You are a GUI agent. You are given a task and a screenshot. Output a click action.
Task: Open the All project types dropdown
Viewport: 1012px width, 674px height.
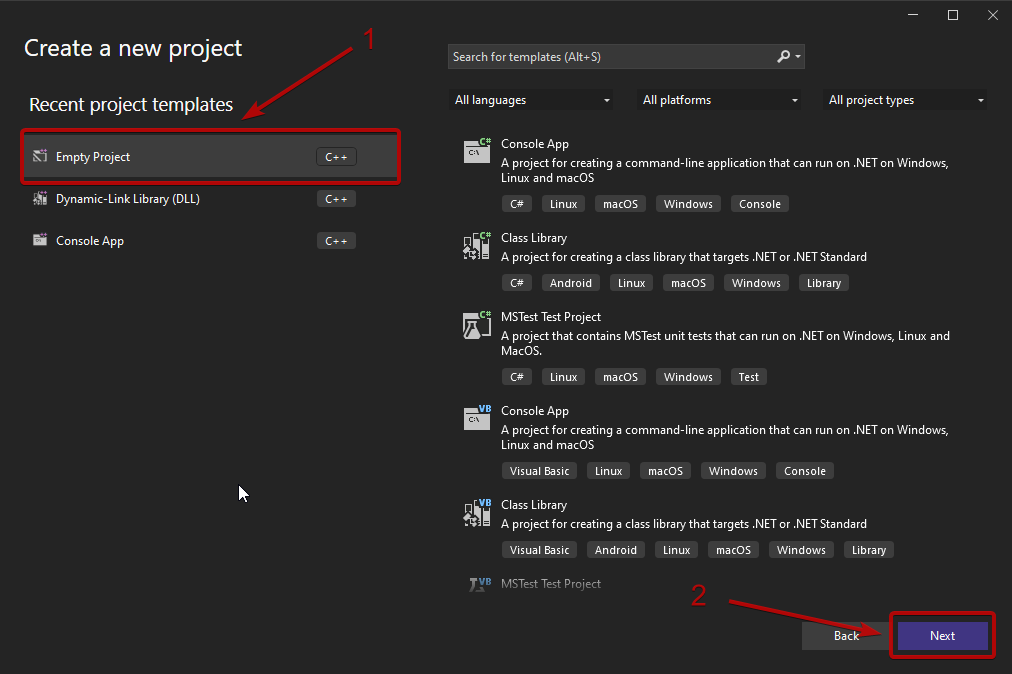(x=906, y=100)
